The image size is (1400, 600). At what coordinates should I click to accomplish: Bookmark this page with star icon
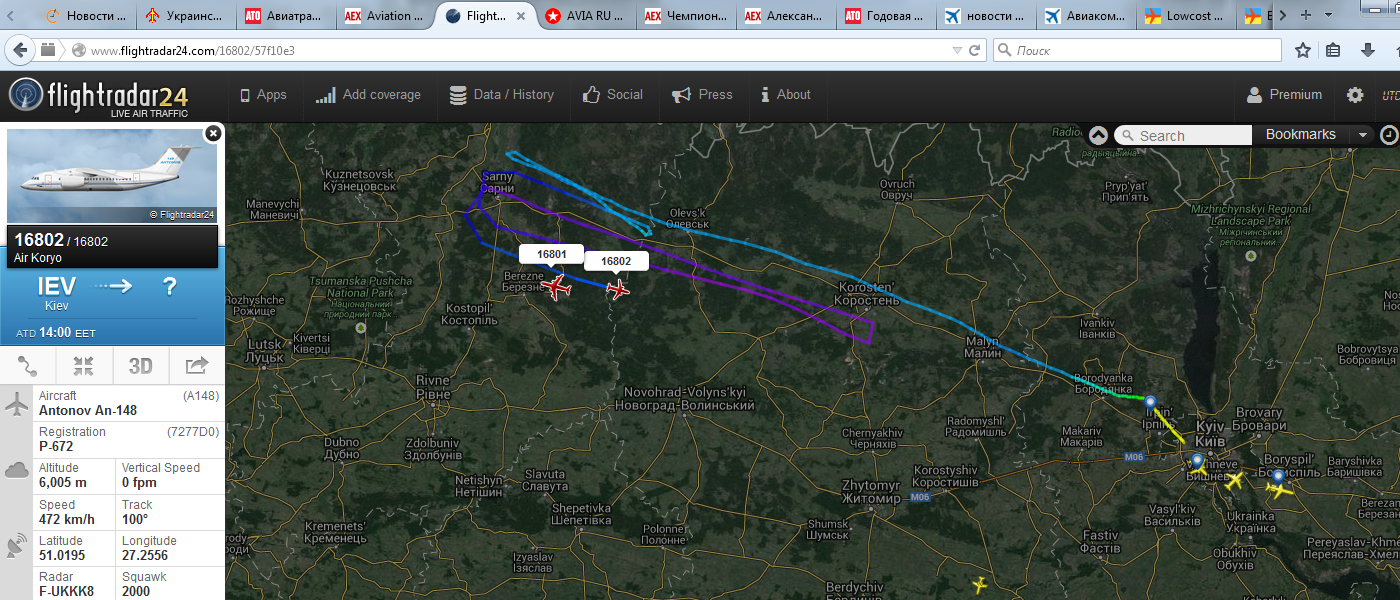pos(1302,50)
